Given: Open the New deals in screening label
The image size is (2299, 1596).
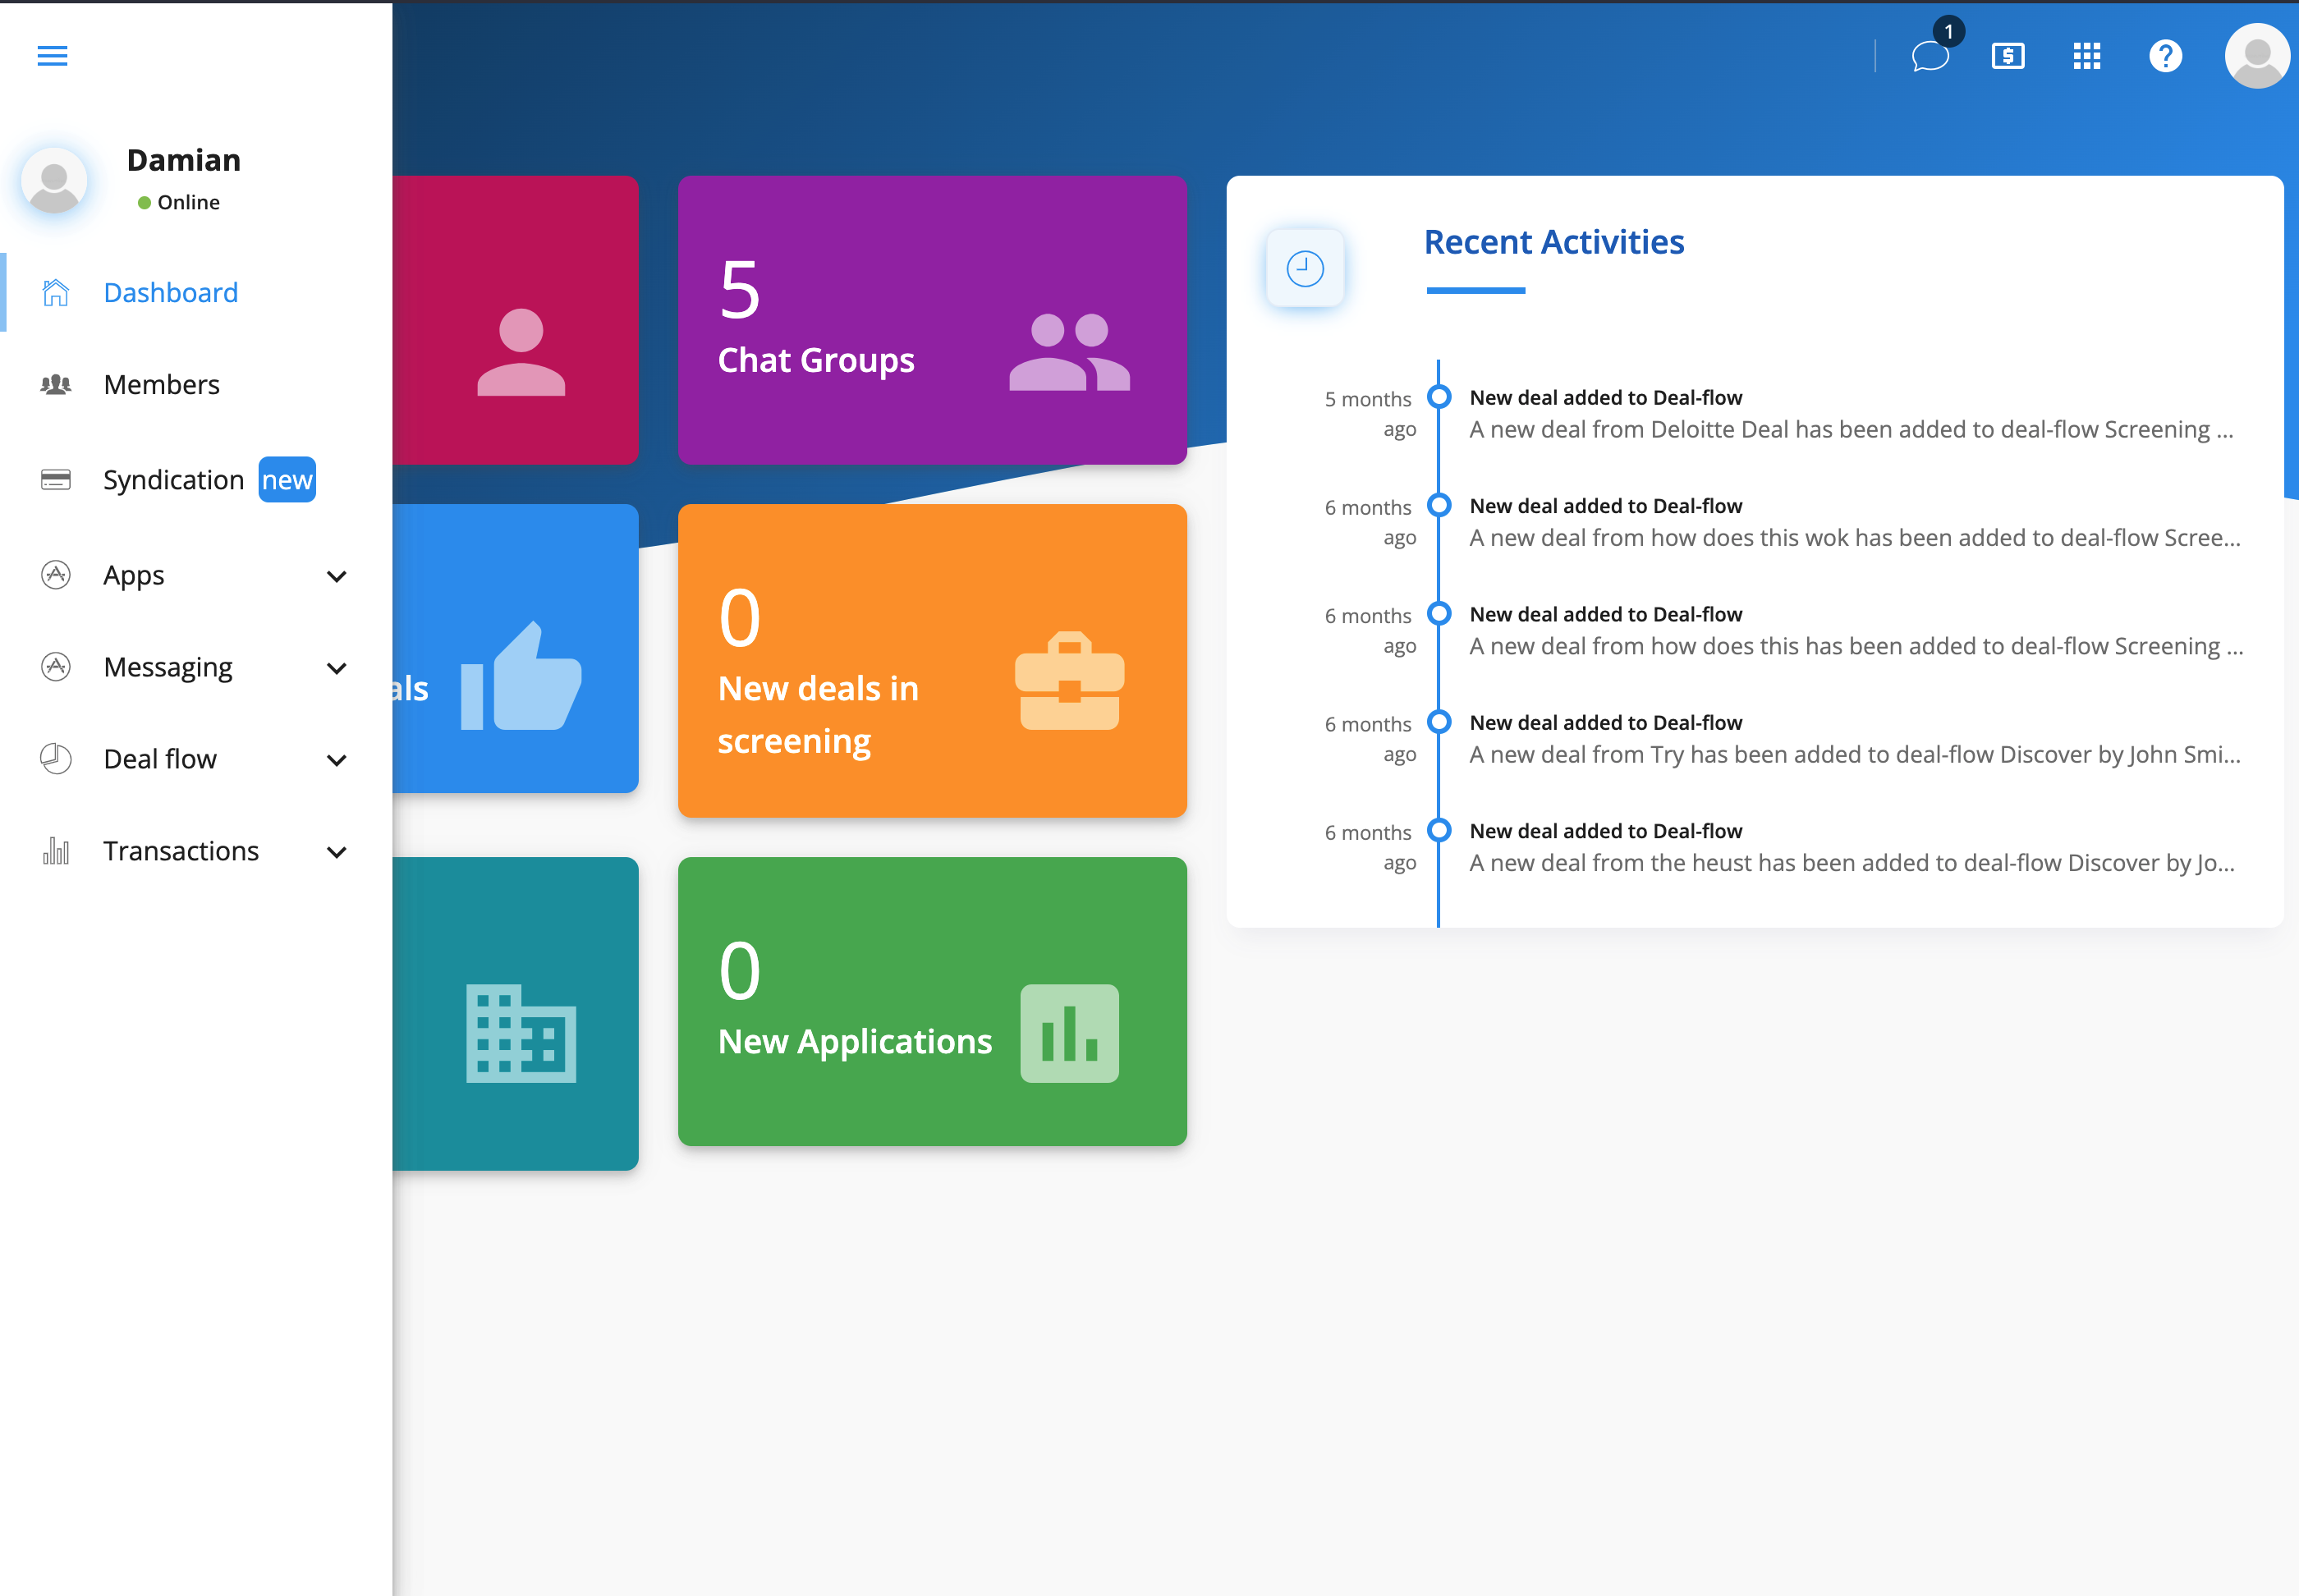Looking at the screenshot, I should point(818,715).
